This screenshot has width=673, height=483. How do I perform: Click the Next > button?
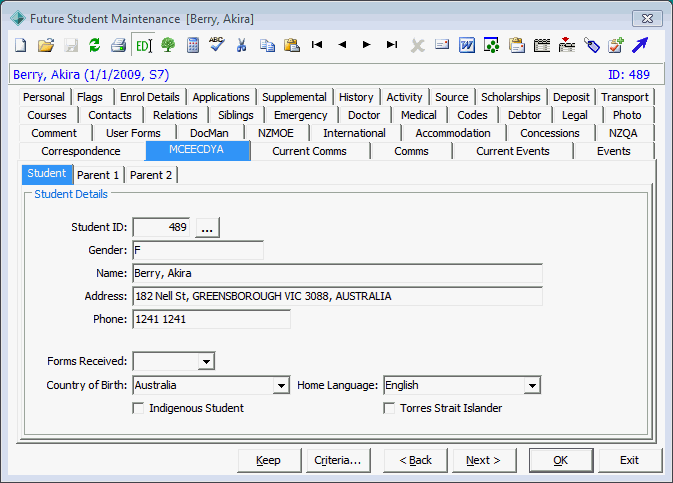click(484, 460)
